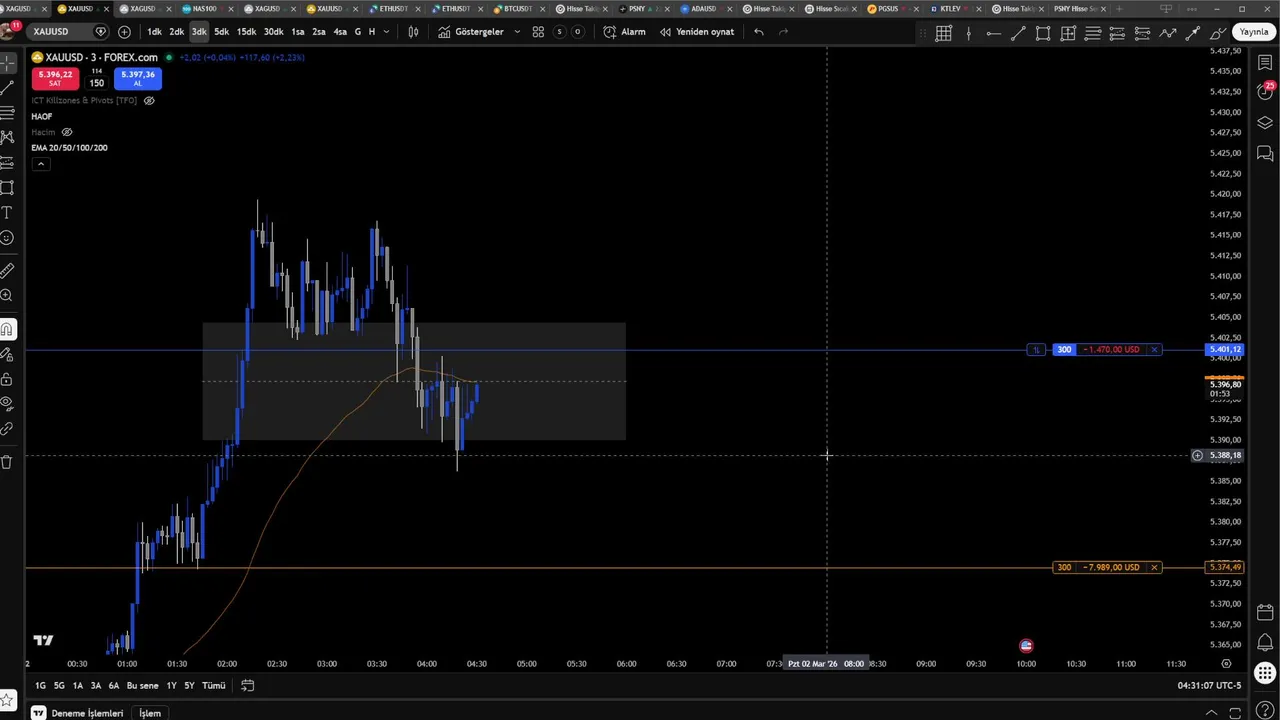Click the undo arrow
Viewport: 1280px width, 720px height.
tap(759, 32)
